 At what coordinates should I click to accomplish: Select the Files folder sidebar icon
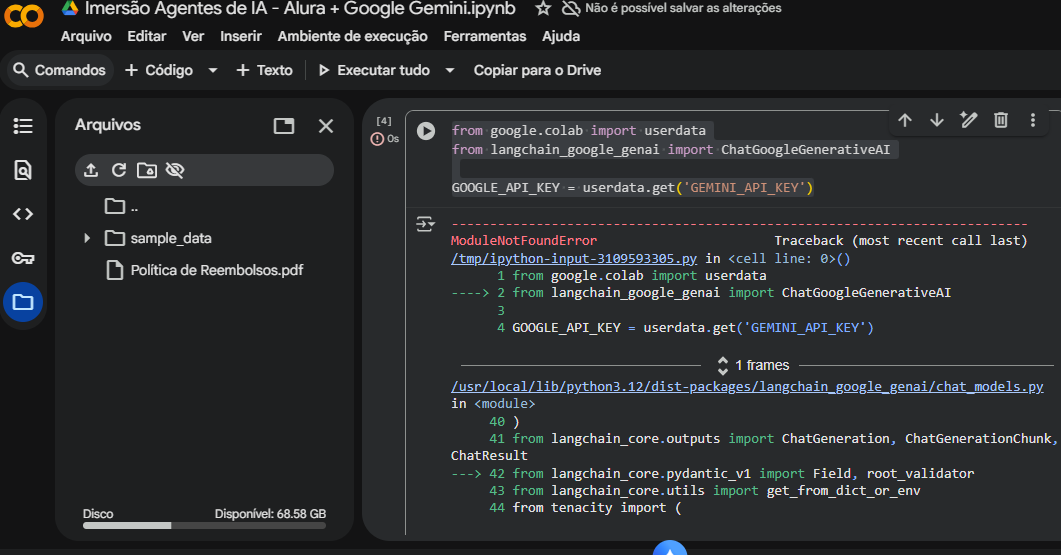(23, 302)
